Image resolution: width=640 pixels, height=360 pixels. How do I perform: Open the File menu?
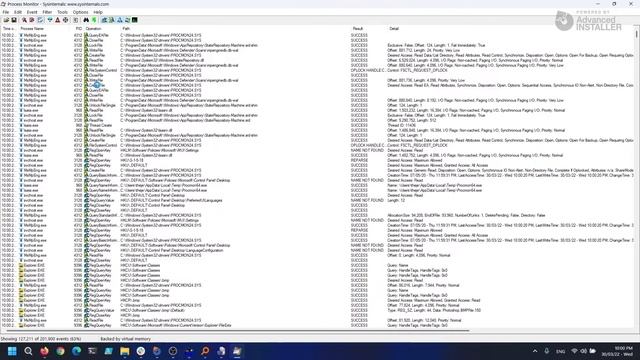(x=6, y=12)
